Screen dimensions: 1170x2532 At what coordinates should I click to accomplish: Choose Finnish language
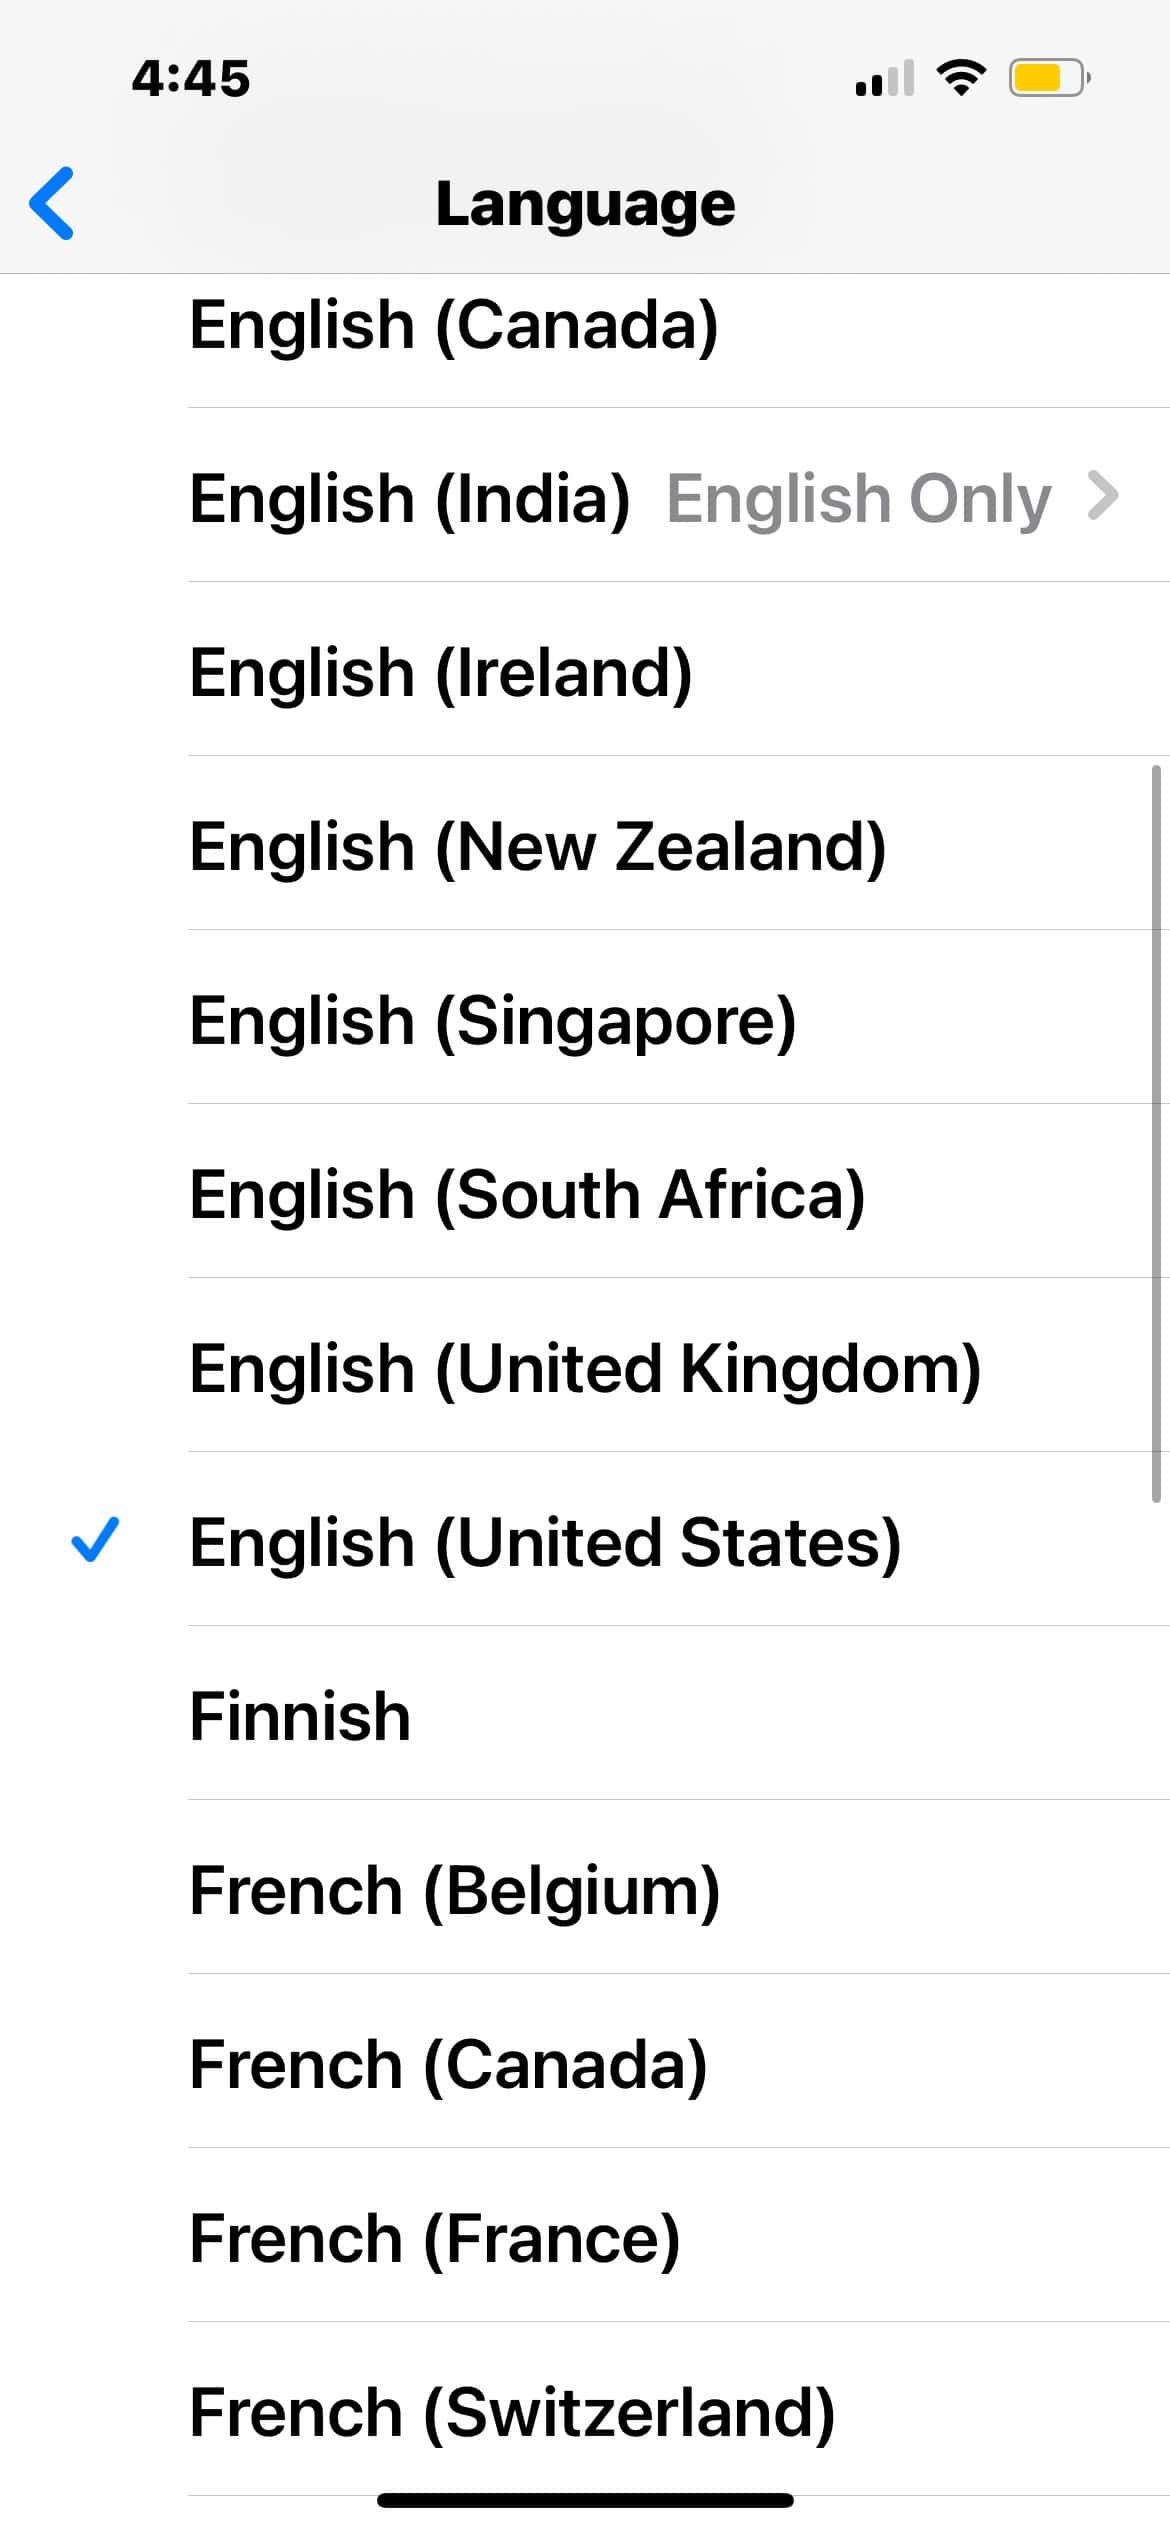click(x=300, y=1717)
